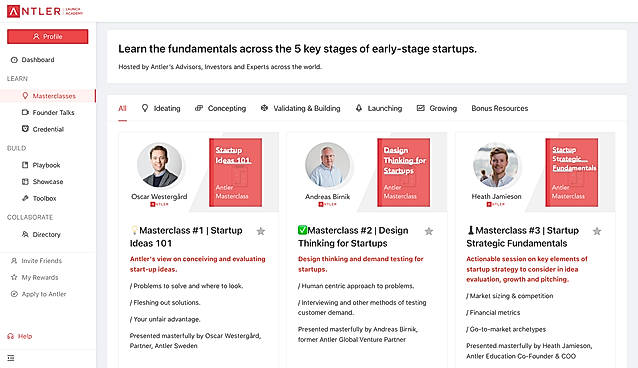Follow the Apply to Antler link
Viewport: 638px width, 368px height.
point(38,294)
